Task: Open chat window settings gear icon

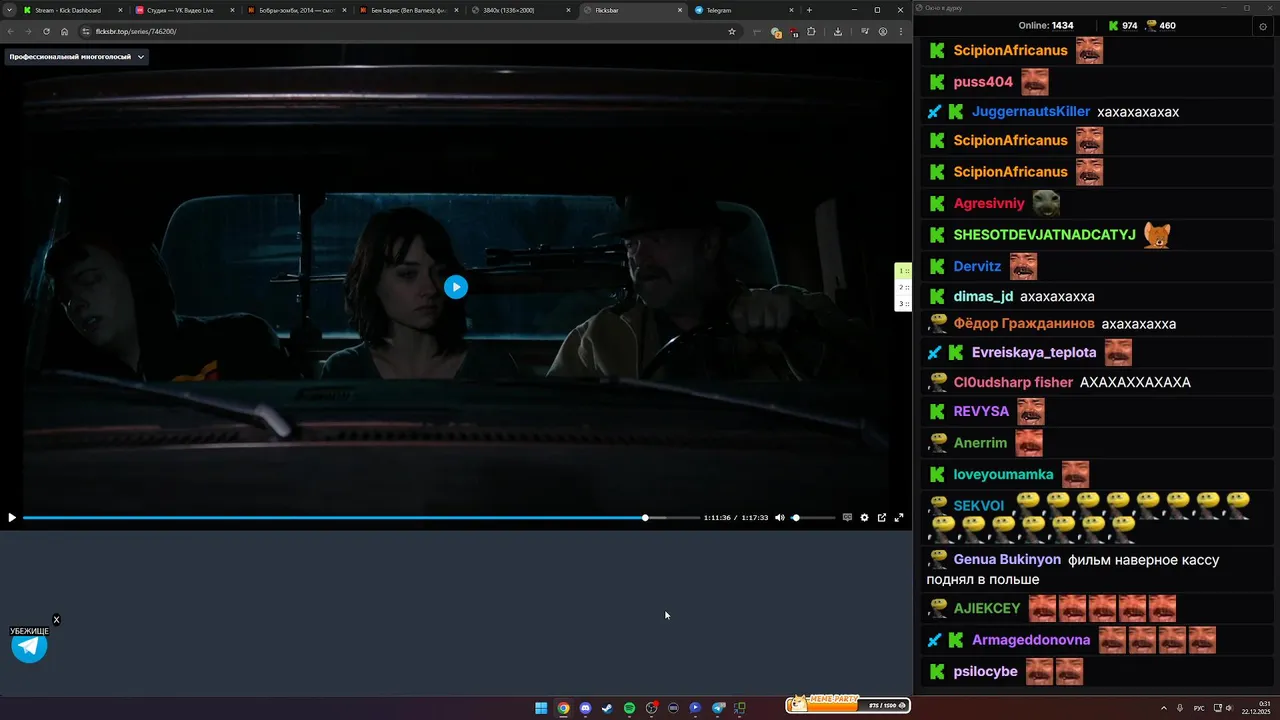Action: pyautogui.click(x=1263, y=26)
